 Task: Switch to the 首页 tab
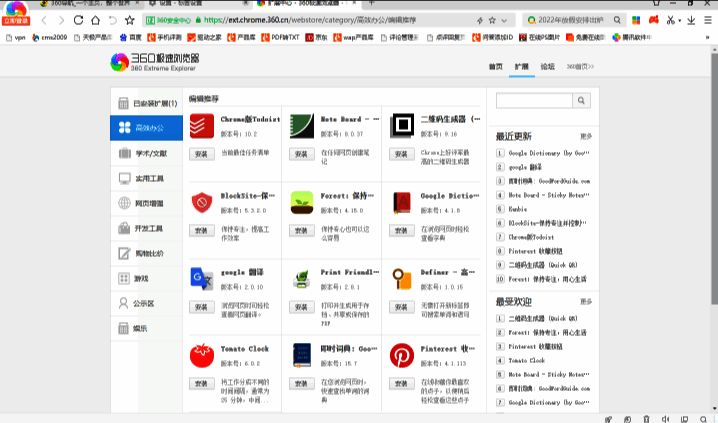495,66
